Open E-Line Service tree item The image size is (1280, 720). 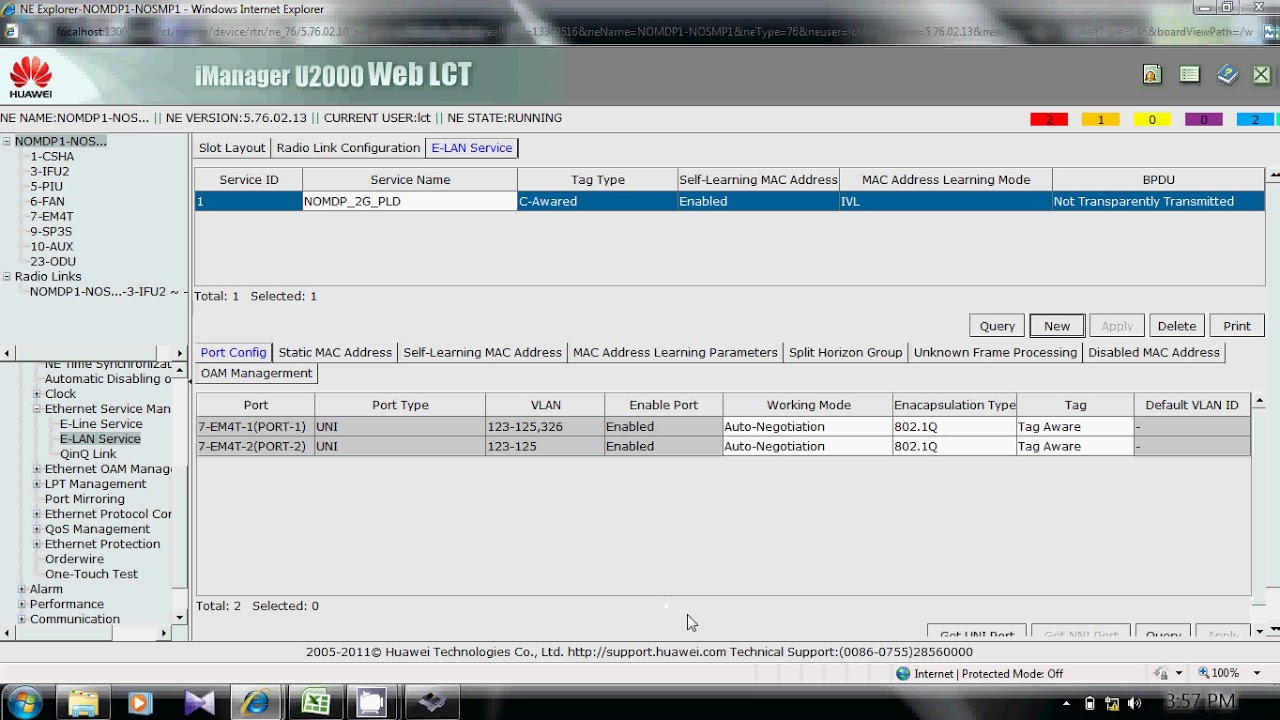coord(101,424)
